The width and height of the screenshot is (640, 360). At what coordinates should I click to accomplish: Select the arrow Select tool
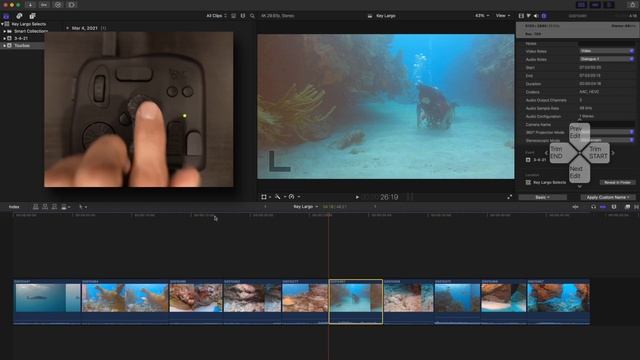(81, 207)
